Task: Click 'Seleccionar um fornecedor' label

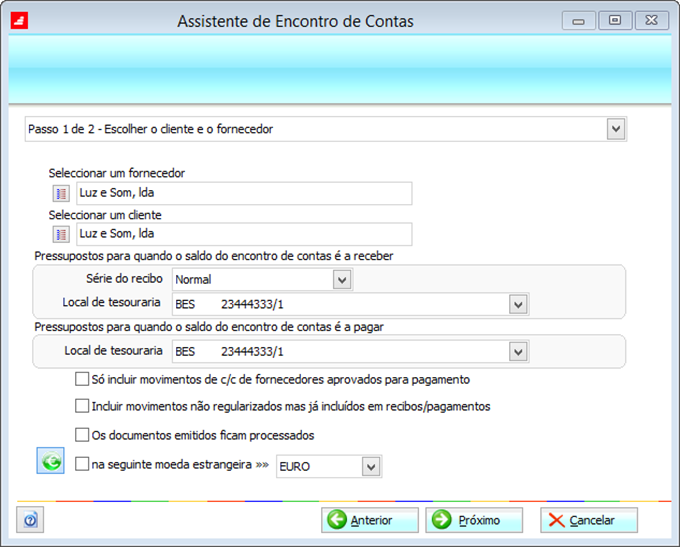Action: point(117,173)
